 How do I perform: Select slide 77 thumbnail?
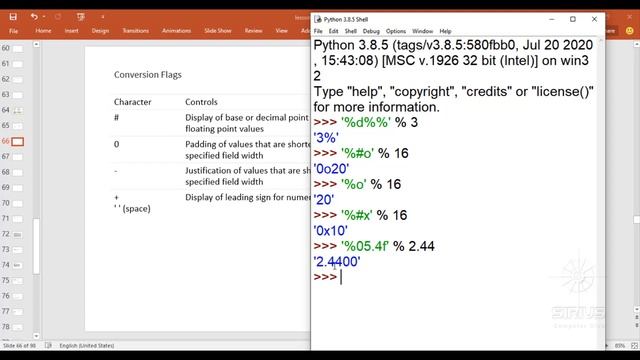pos(18,312)
